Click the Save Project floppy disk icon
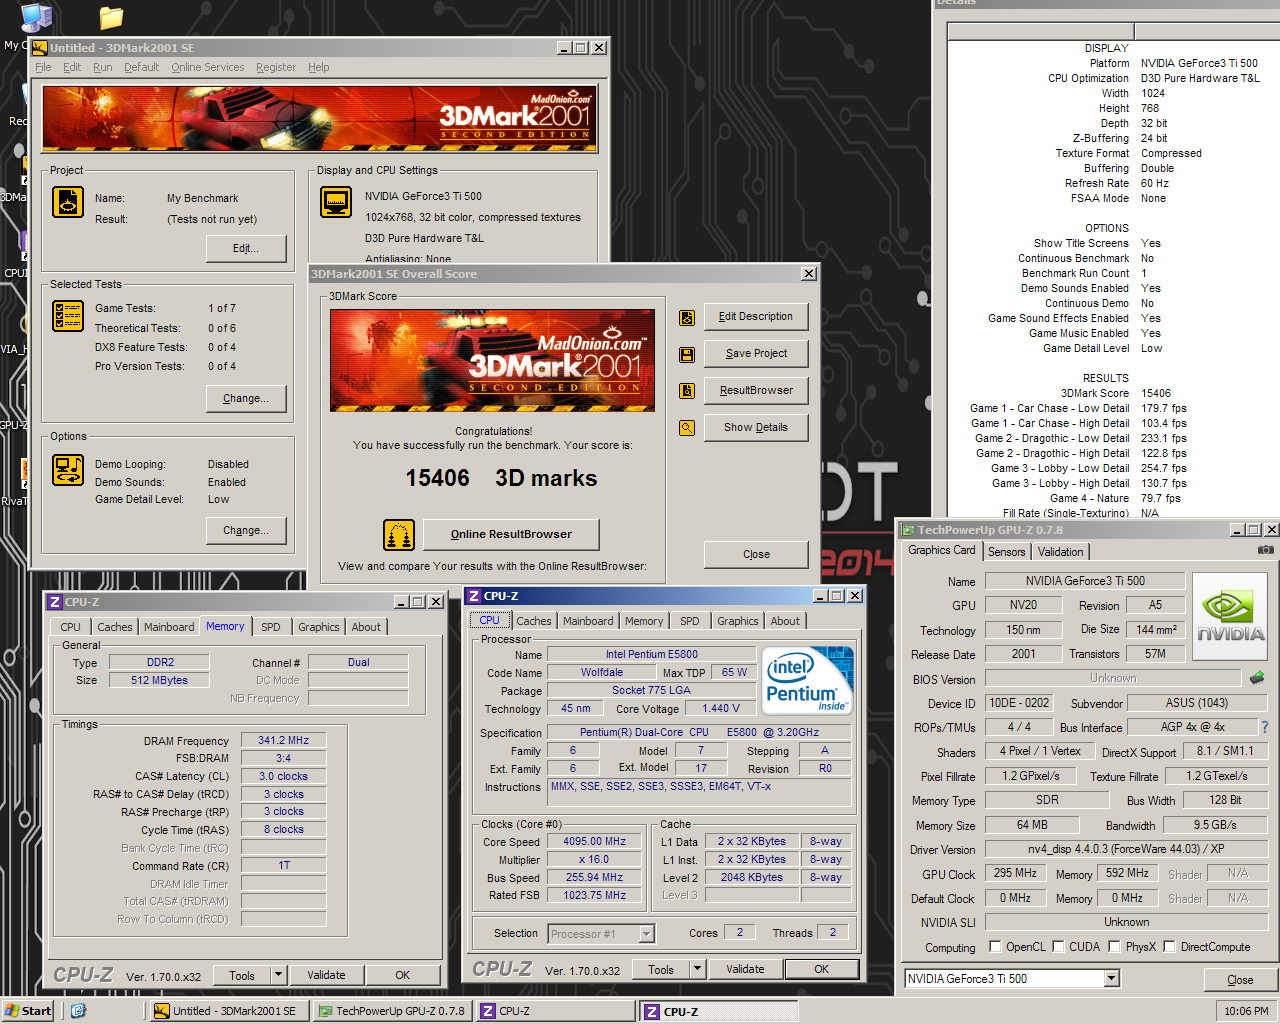This screenshot has height=1024, width=1280. pyautogui.click(x=687, y=354)
